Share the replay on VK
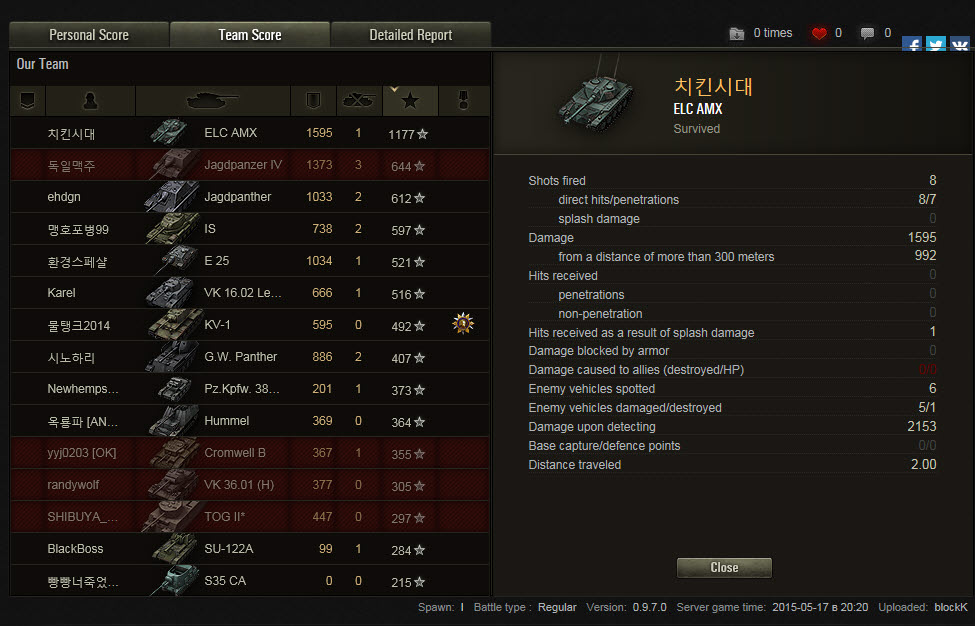975x626 pixels. [959, 44]
